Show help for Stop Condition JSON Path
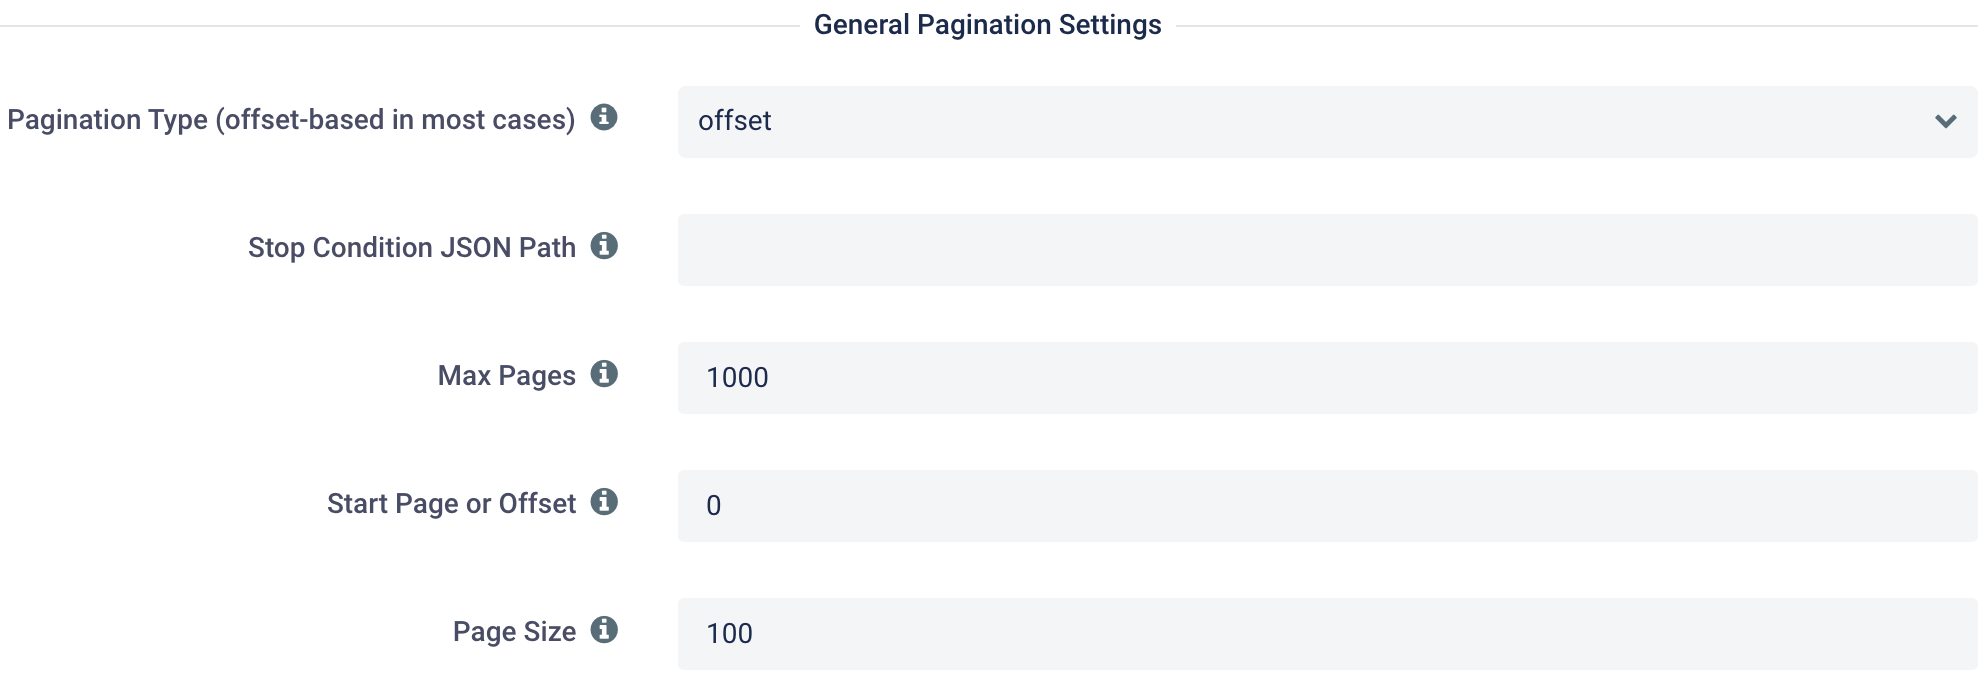1982x694 pixels. [604, 245]
